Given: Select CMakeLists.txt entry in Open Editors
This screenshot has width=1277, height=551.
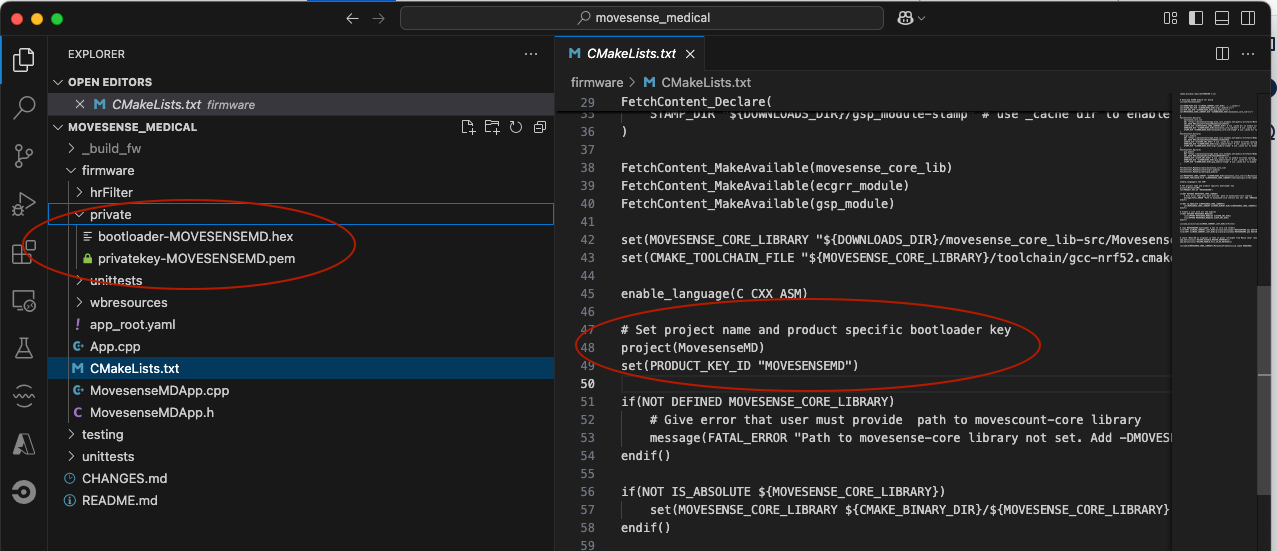Looking at the screenshot, I should coord(300,104).
